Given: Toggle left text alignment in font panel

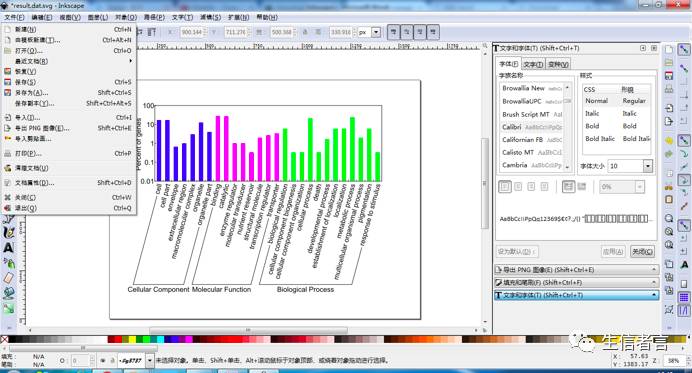Looking at the screenshot, I should [505, 187].
